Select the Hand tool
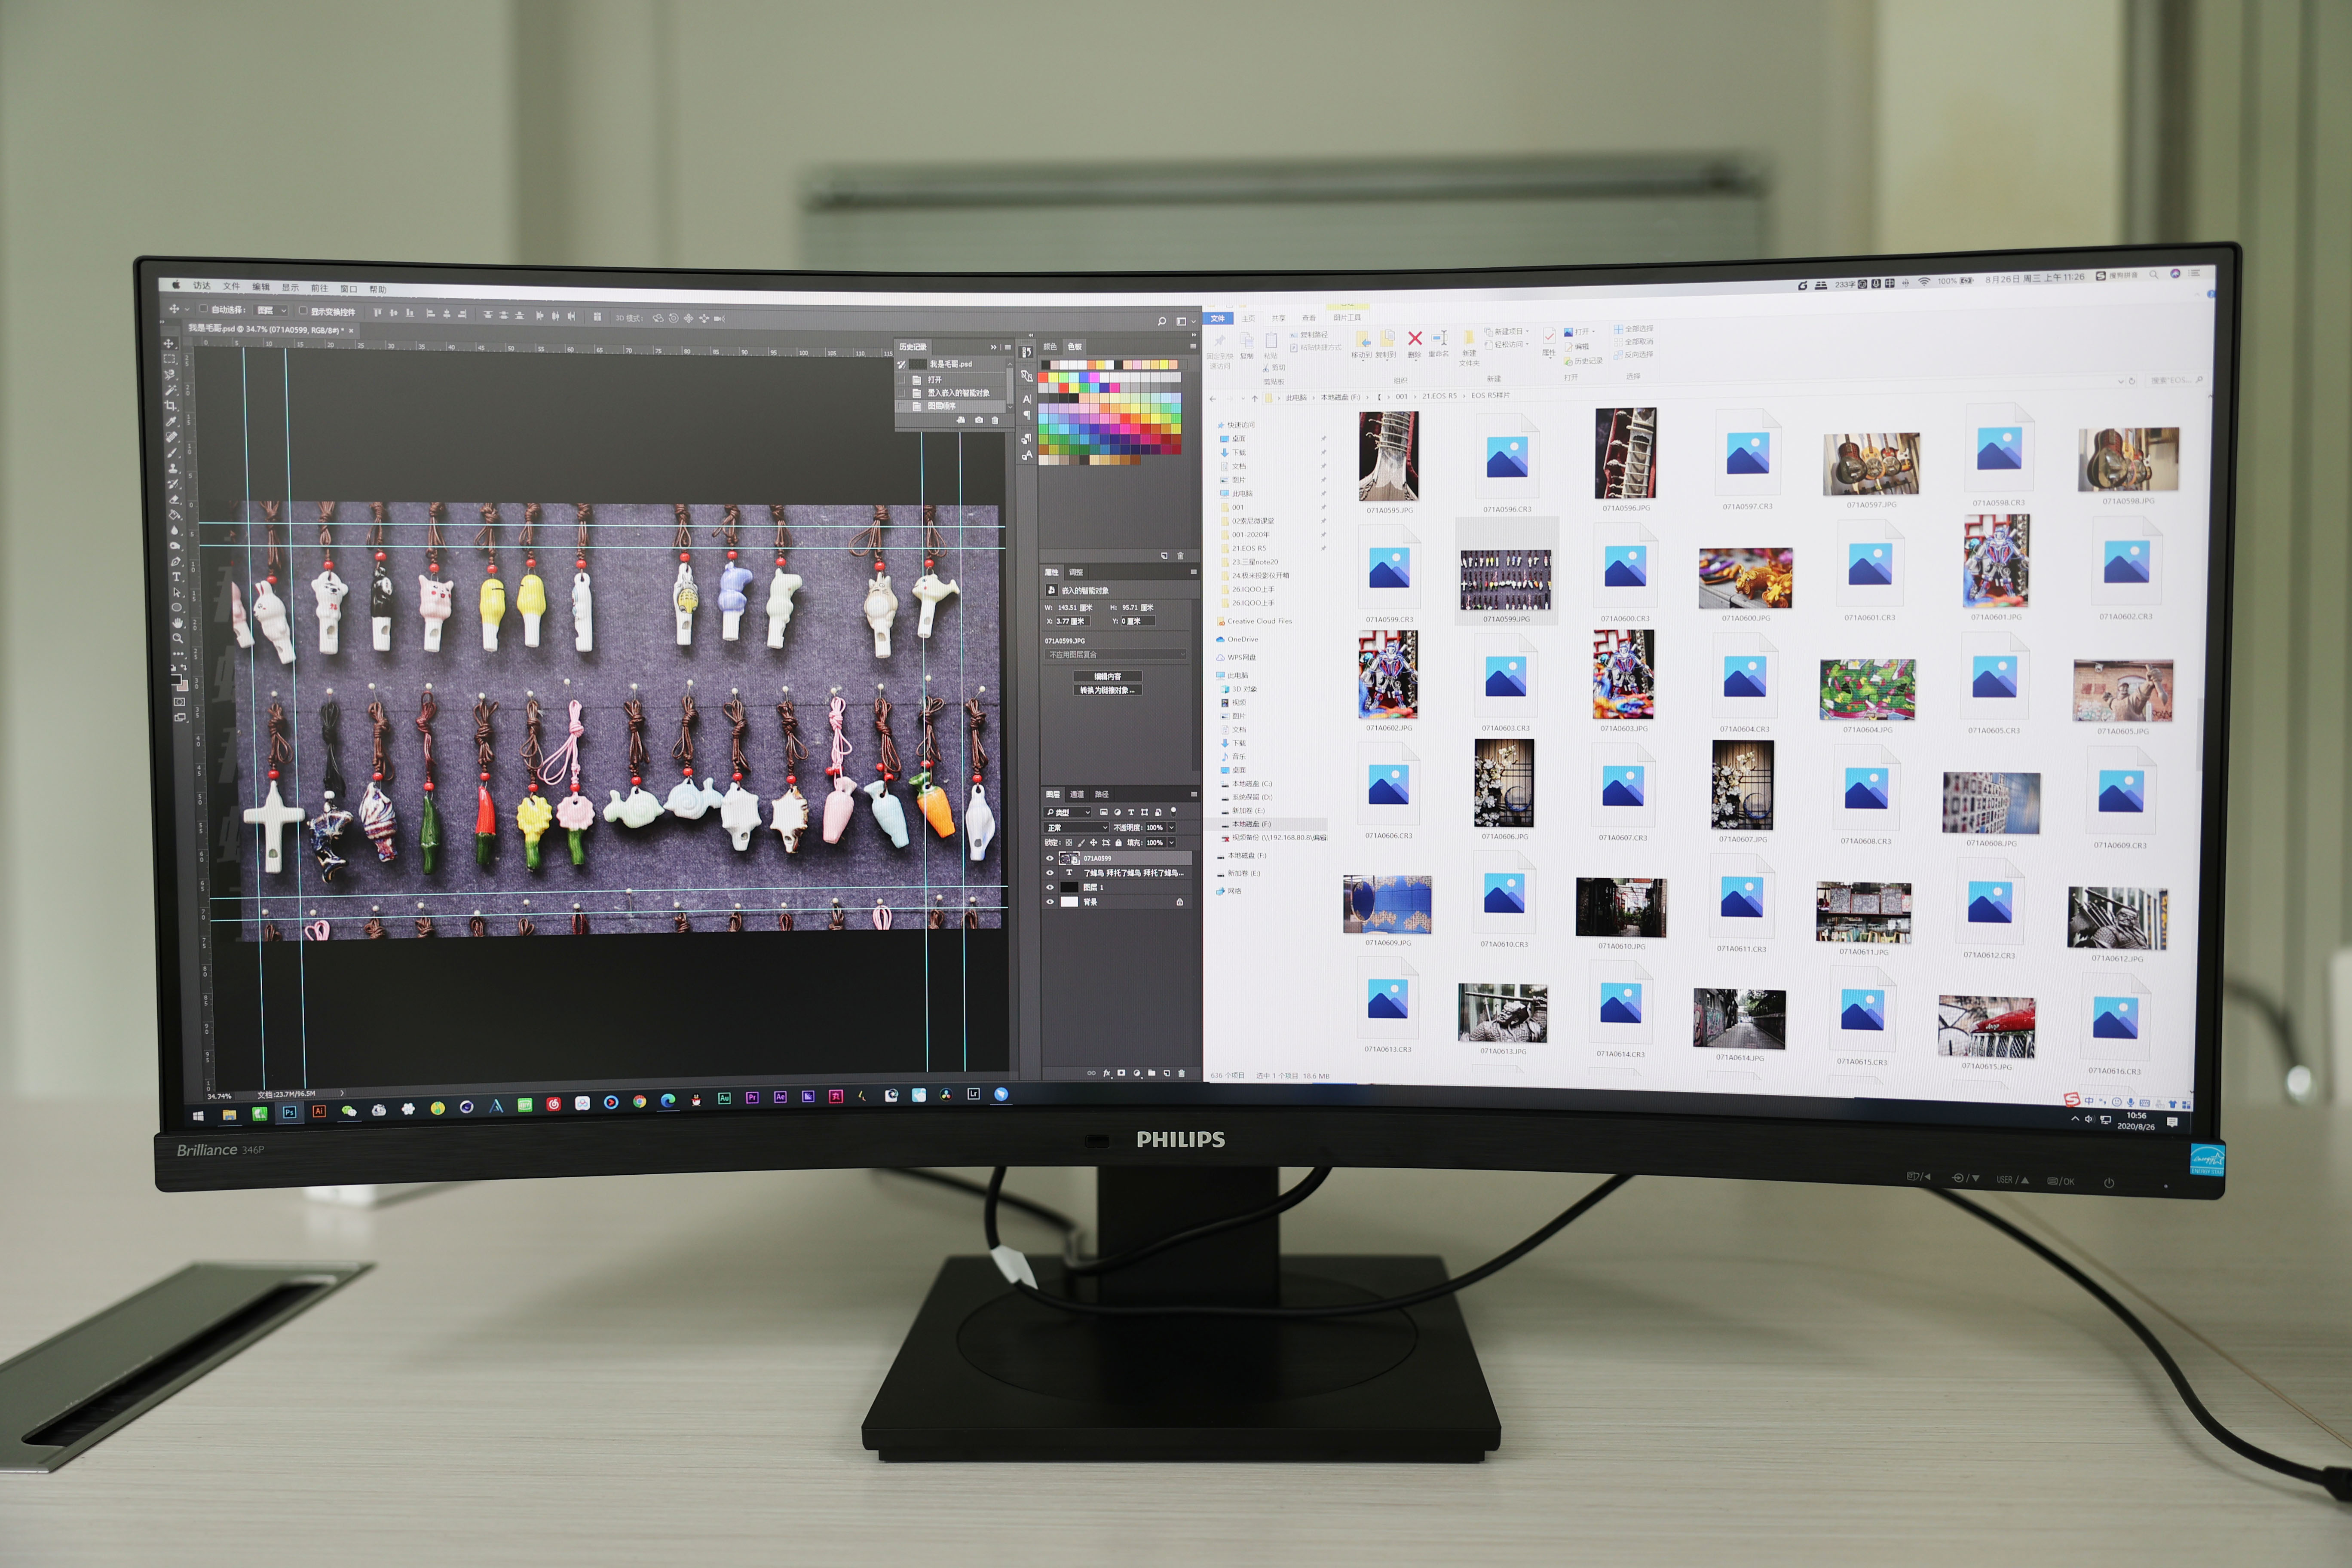 [177, 623]
